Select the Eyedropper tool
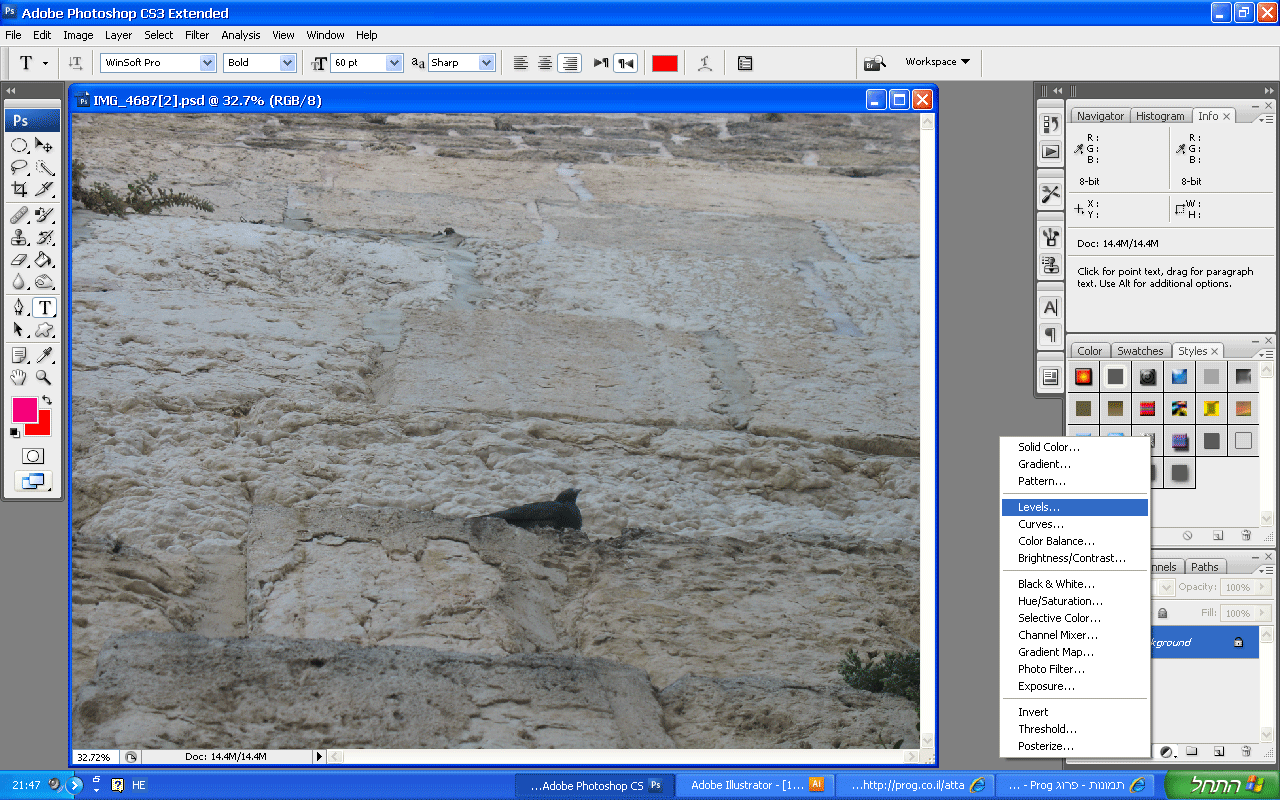This screenshot has height=800, width=1280. pos(44,355)
